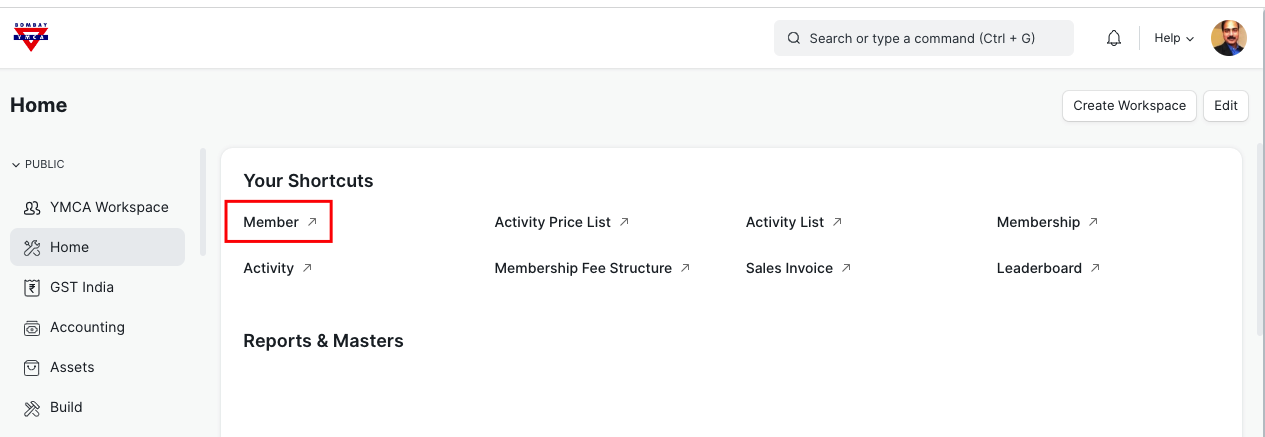The image size is (1265, 437).
Task: Open the notifications bell
Action: 1114,38
